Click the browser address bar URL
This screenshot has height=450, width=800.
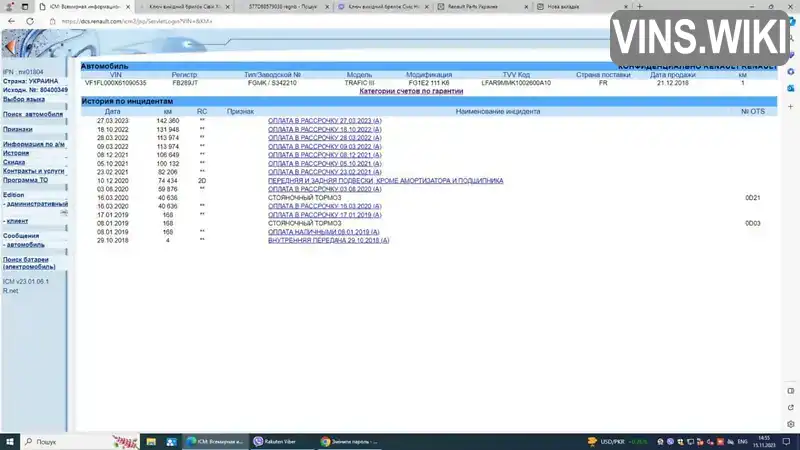[x=137, y=21]
